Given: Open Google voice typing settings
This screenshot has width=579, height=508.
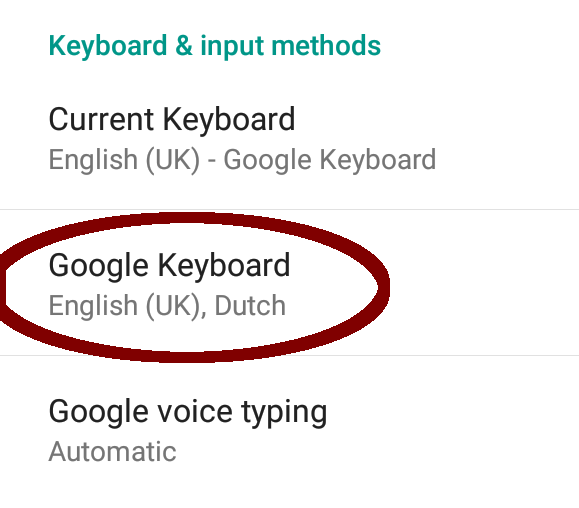Looking at the screenshot, I should [x=290, y=431].
